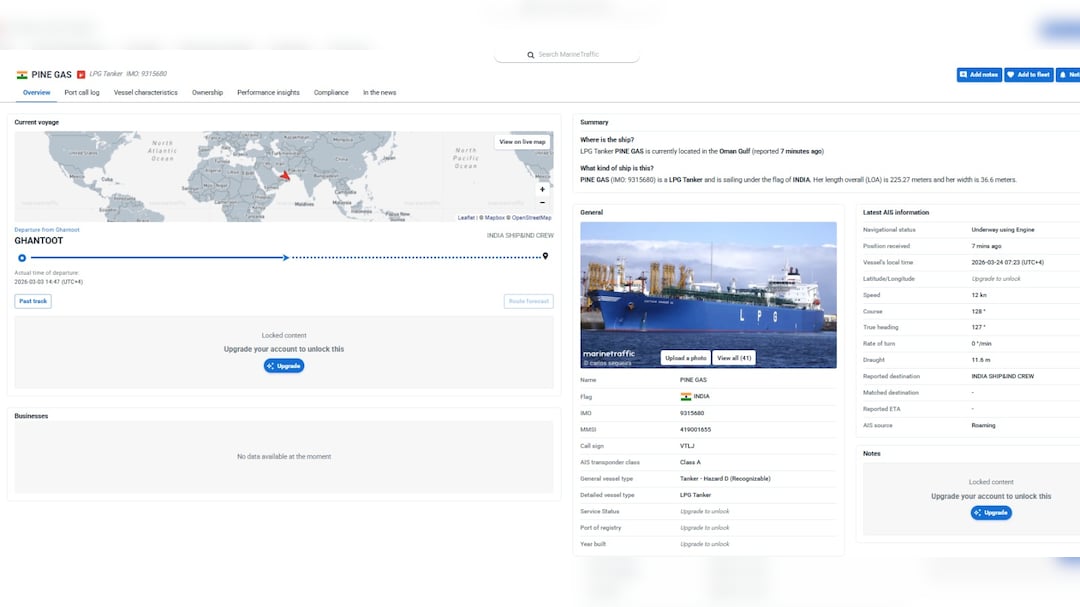Zoom out on the voyage map
The width and height of the screenshot is (1080, 607).
click(542, 202)
